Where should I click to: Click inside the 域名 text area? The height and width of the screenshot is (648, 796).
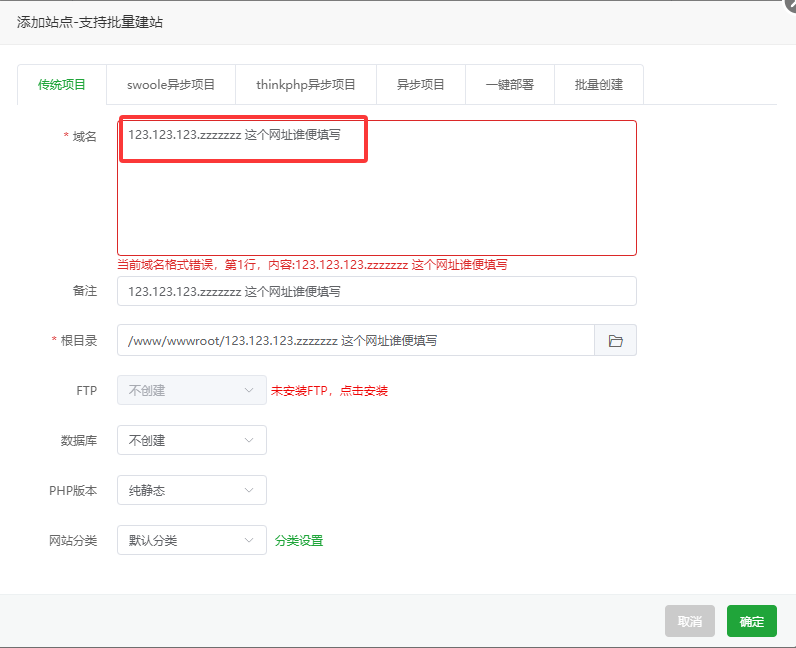(x=377, y=188)
